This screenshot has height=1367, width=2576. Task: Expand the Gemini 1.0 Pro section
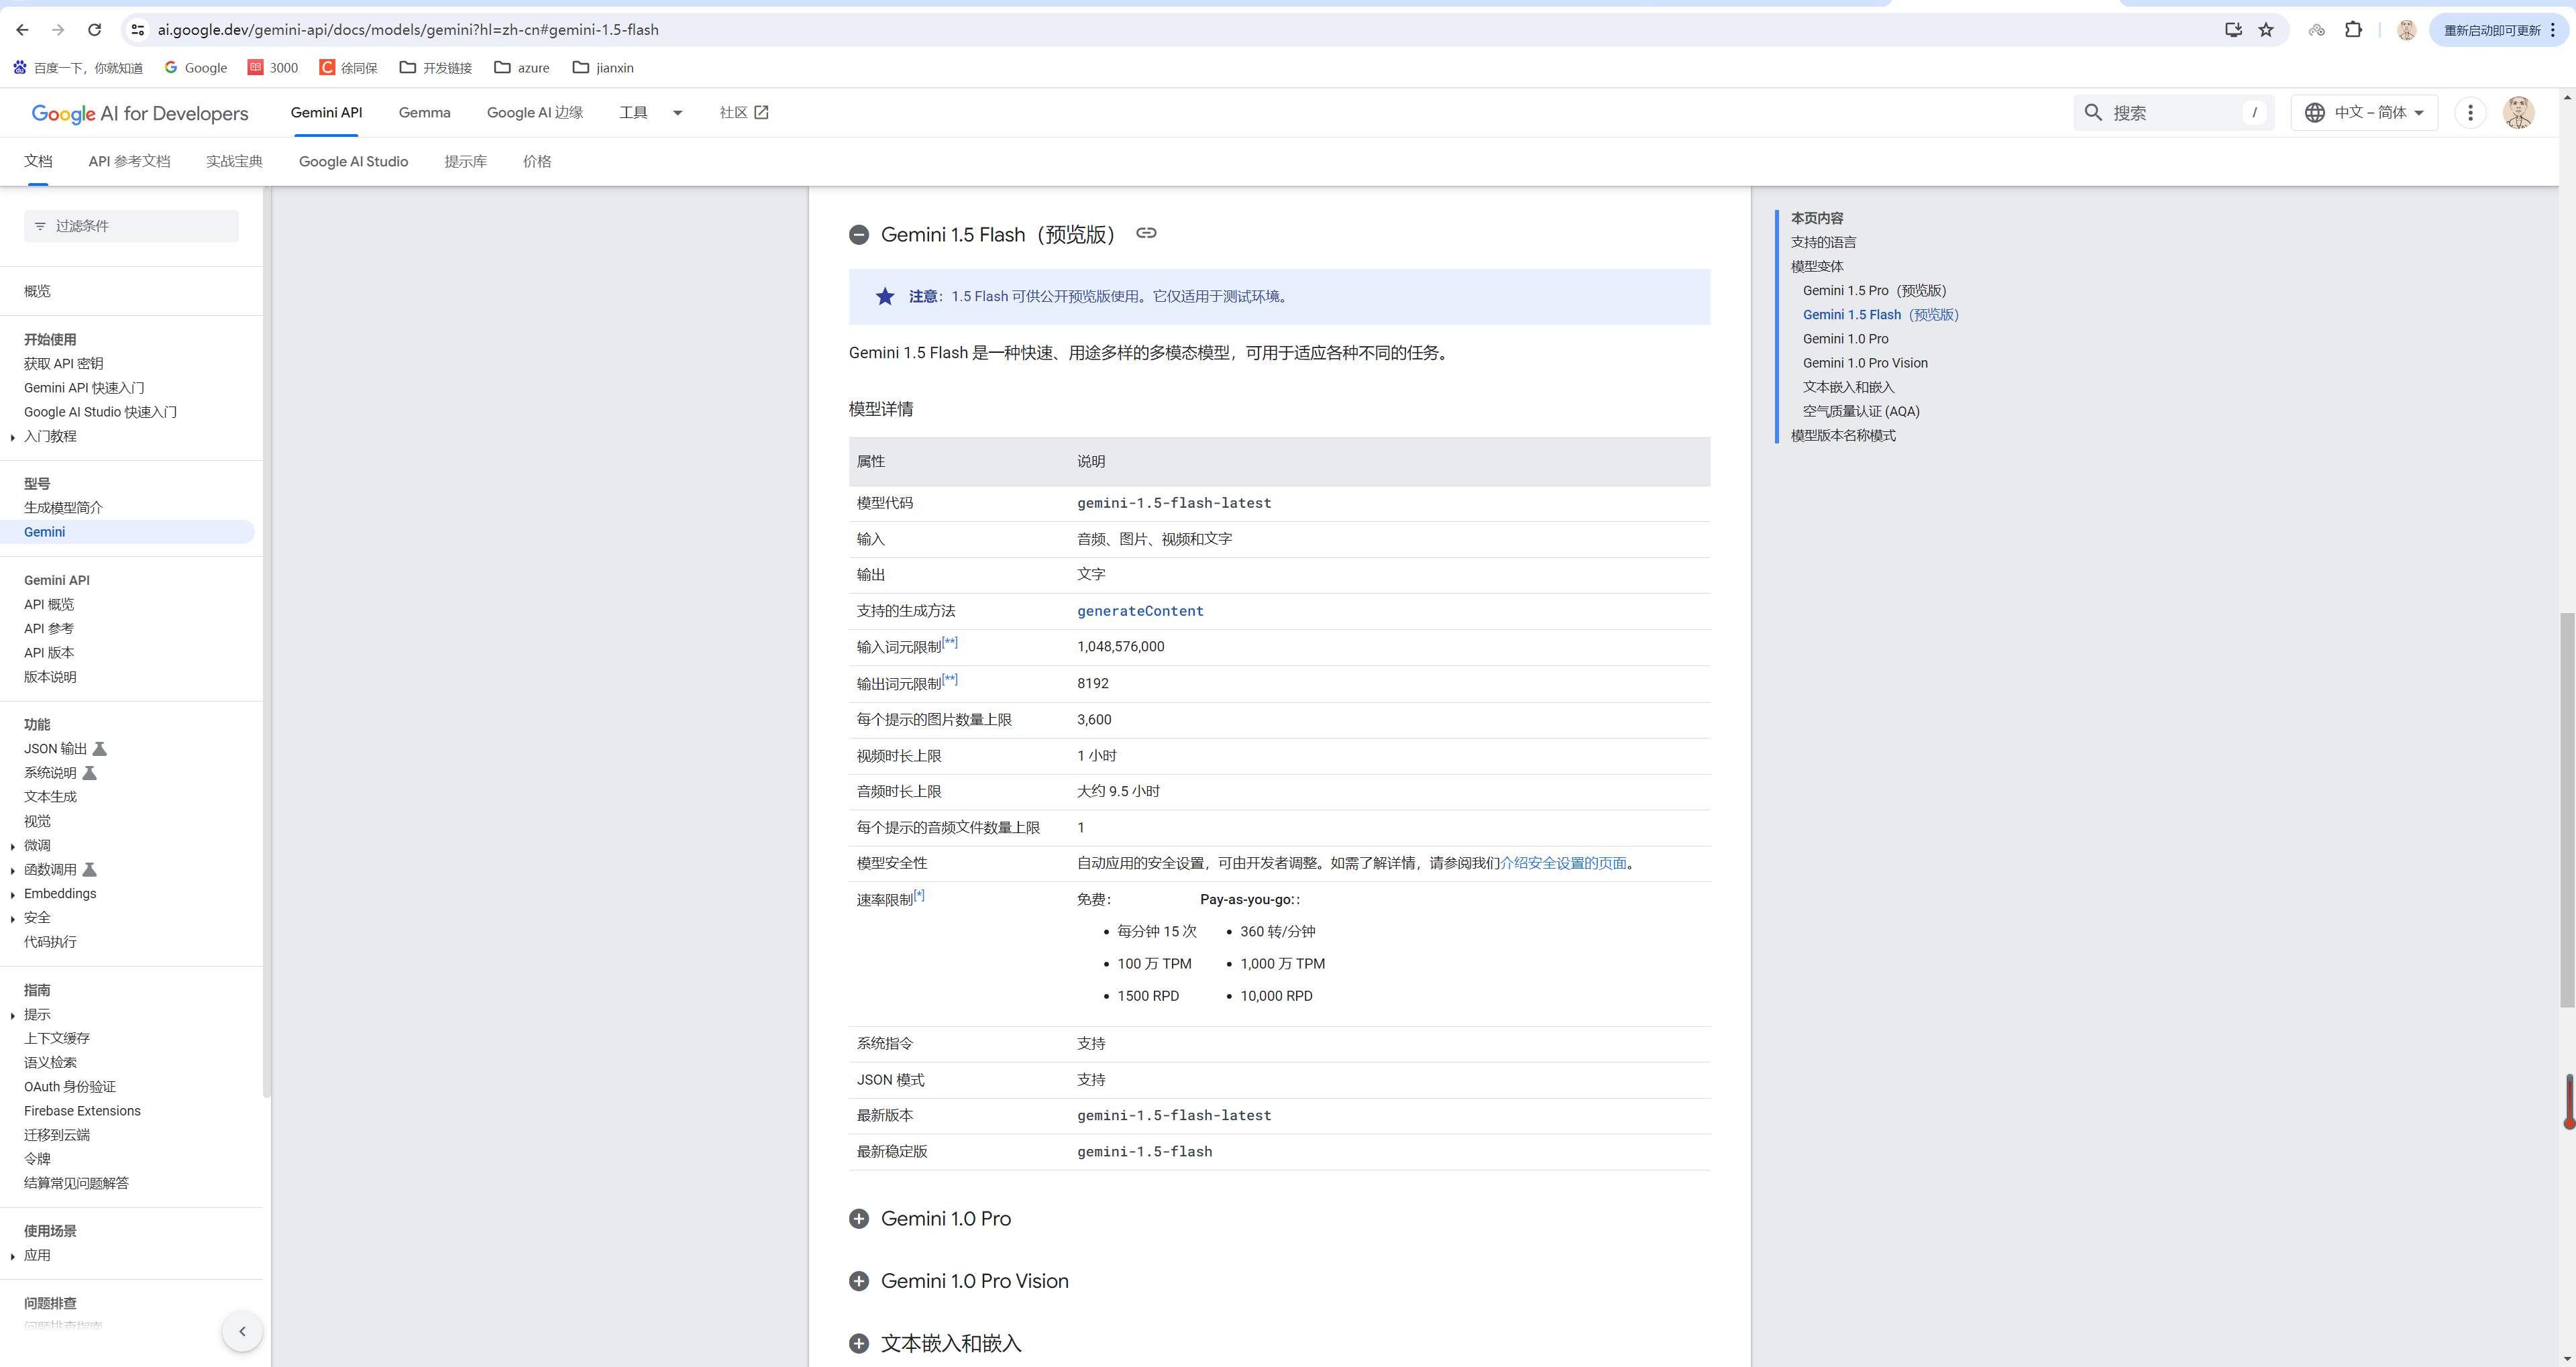pos(858,1219)
